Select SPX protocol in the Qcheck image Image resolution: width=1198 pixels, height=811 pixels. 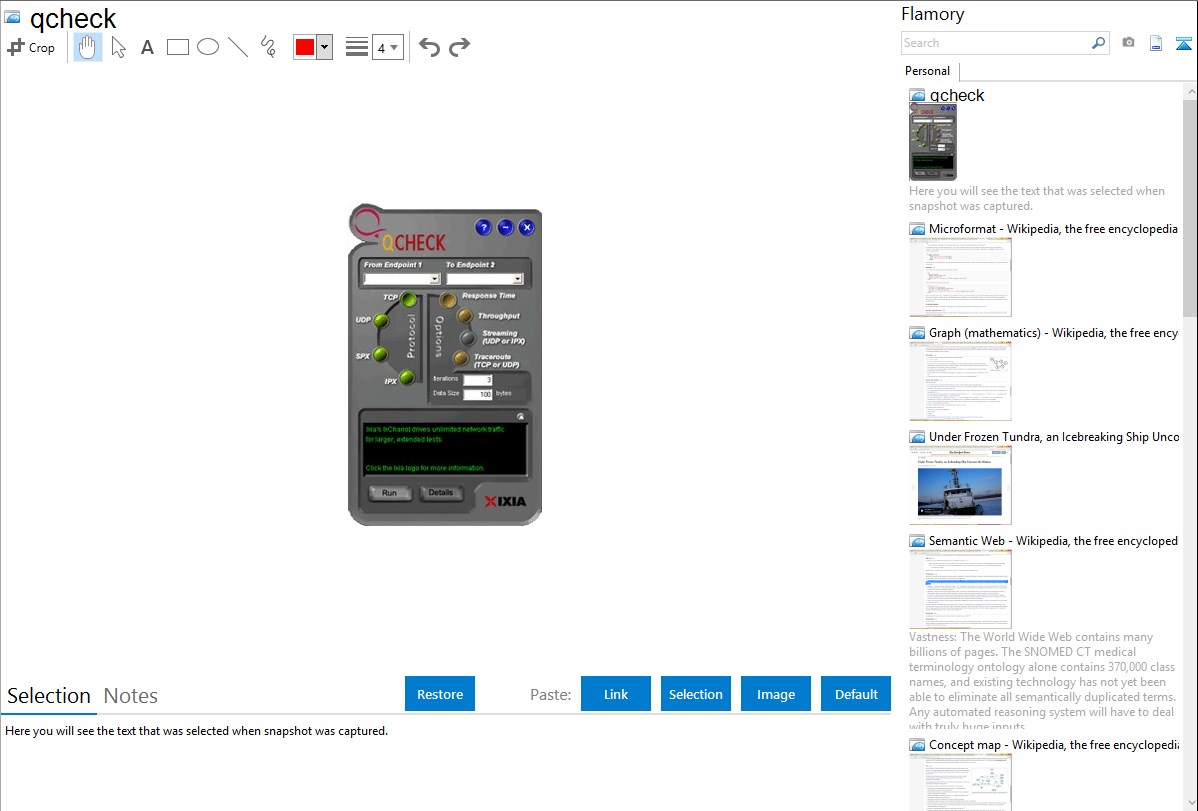click(x=380, y=355)
